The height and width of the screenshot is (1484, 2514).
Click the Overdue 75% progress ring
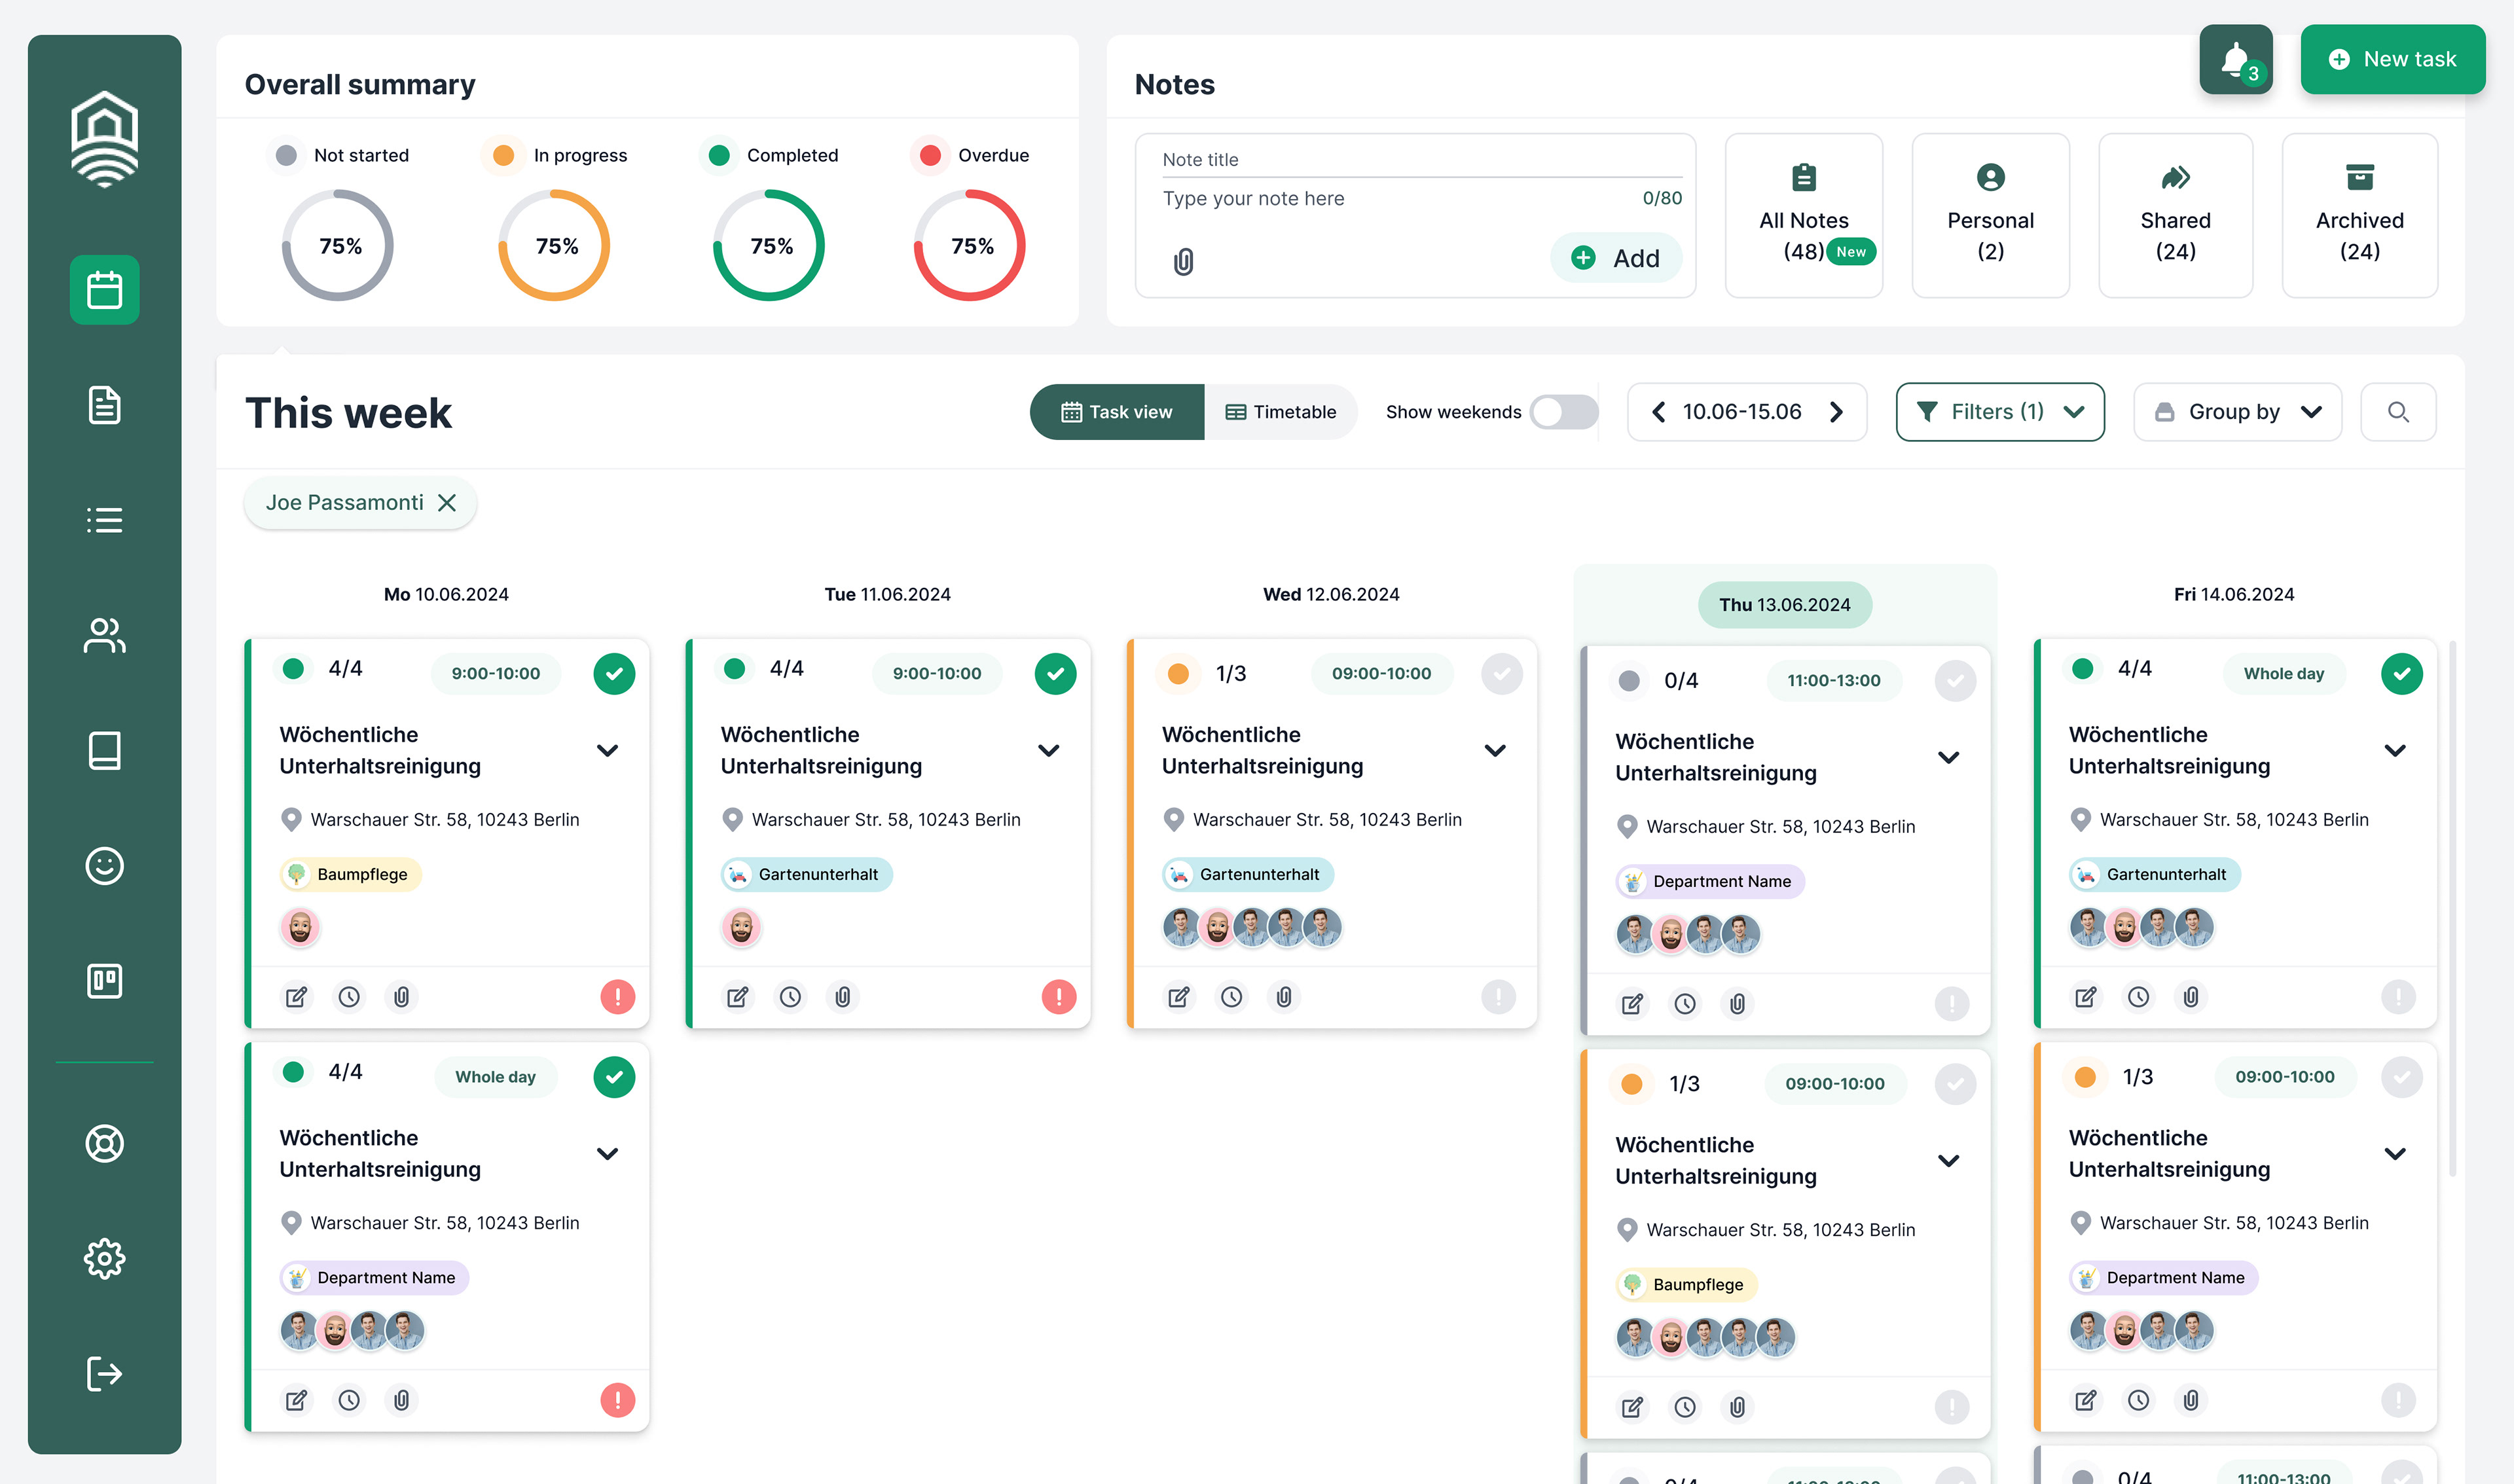(970, 246)
